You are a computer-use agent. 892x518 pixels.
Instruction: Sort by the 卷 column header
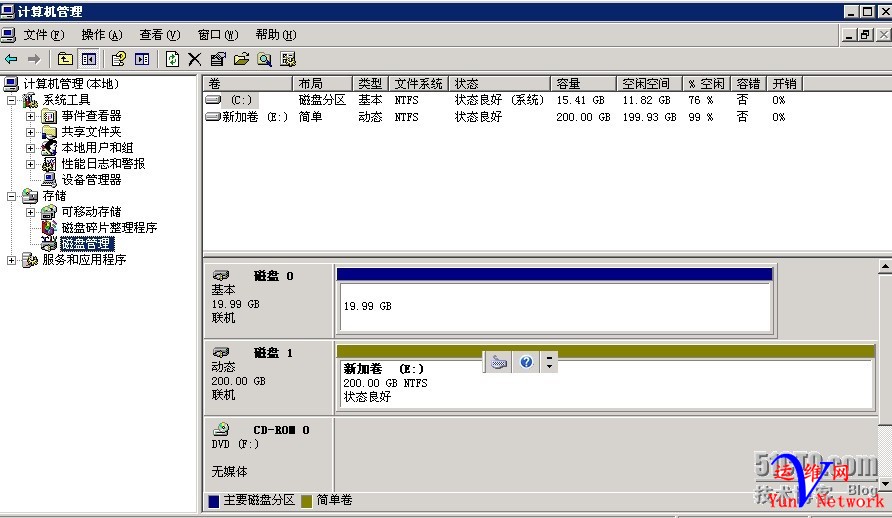coord(247,84)
